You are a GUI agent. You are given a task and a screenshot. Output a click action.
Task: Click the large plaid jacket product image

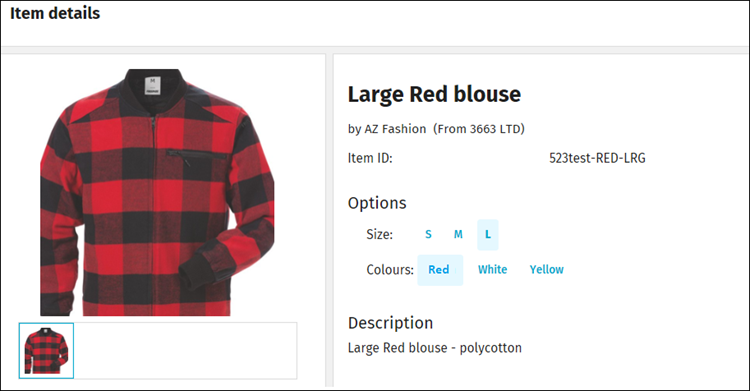pyautogui.click(x=157, y=192)
